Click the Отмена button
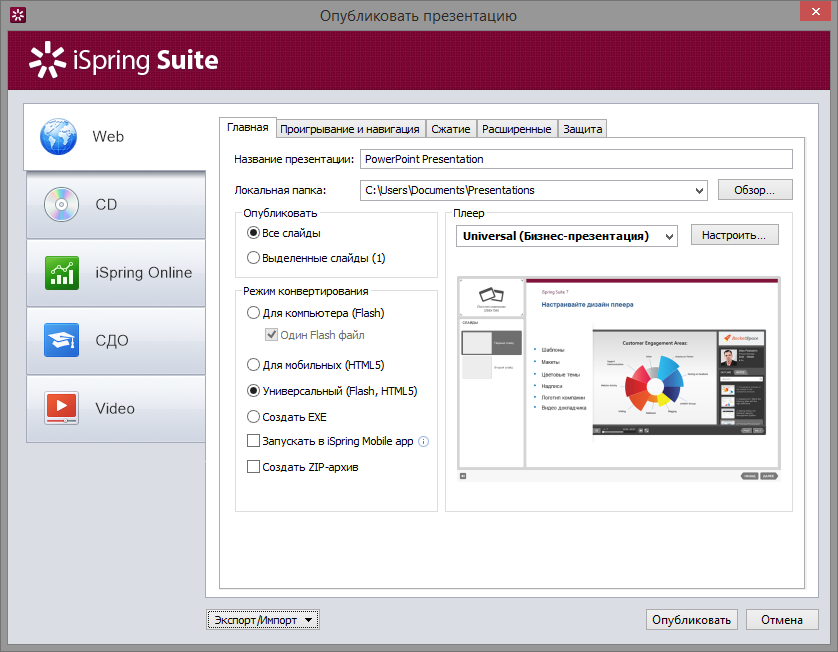 coord(782,620)
